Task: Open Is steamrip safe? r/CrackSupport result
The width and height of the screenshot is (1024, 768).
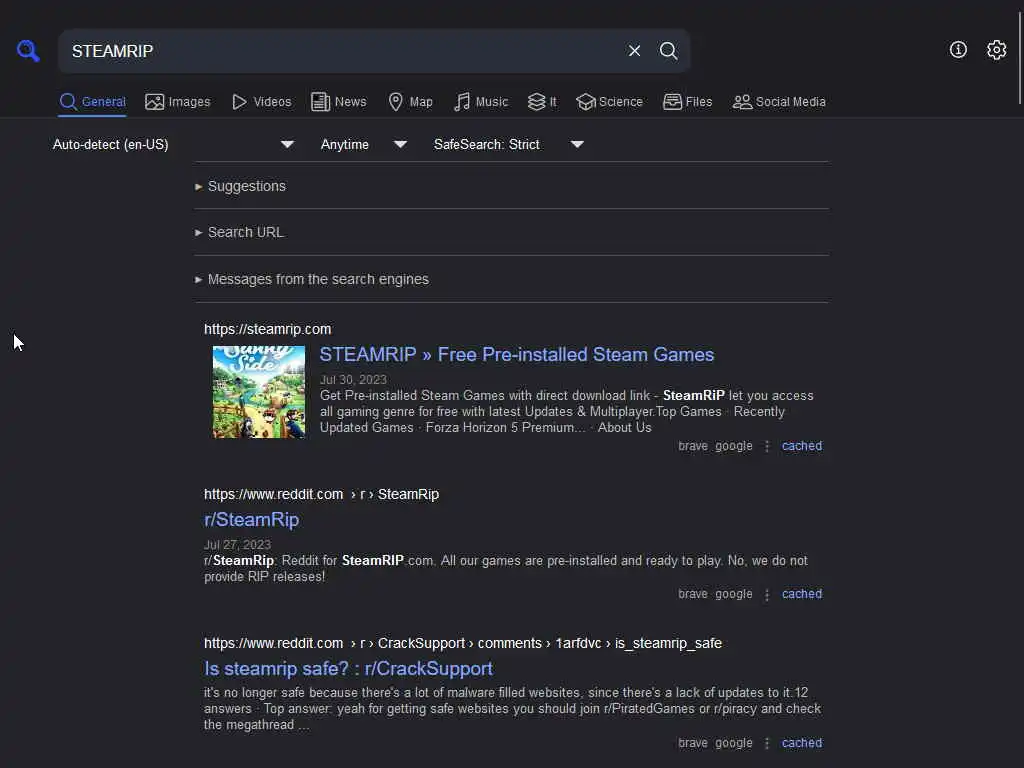Action: pyautogui.click(x=348, y=669)
